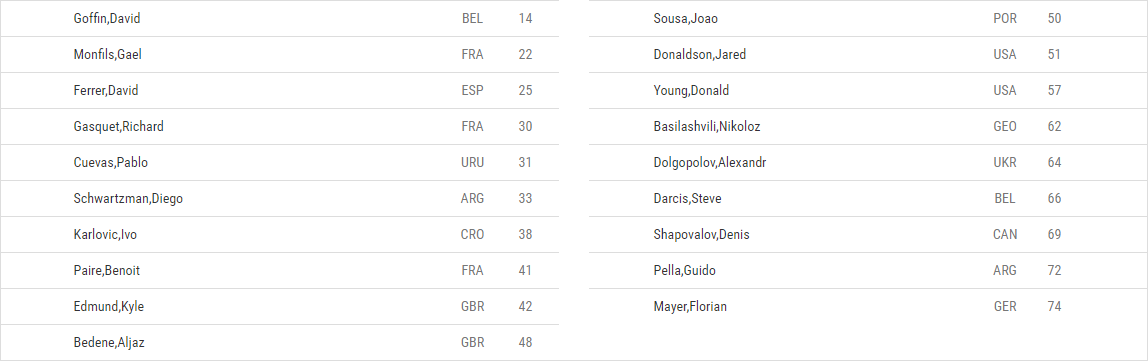Click the Edmund,Kyle name

(x=109, y=307)
